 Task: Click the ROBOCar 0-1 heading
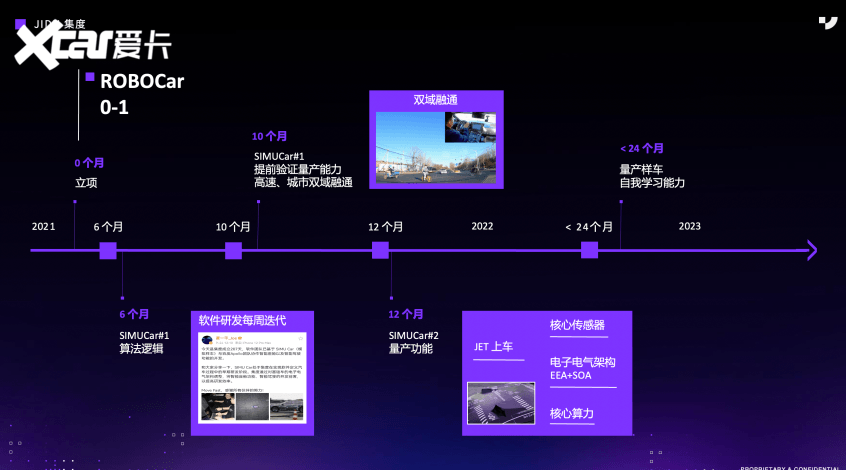[x=142, y=94]
